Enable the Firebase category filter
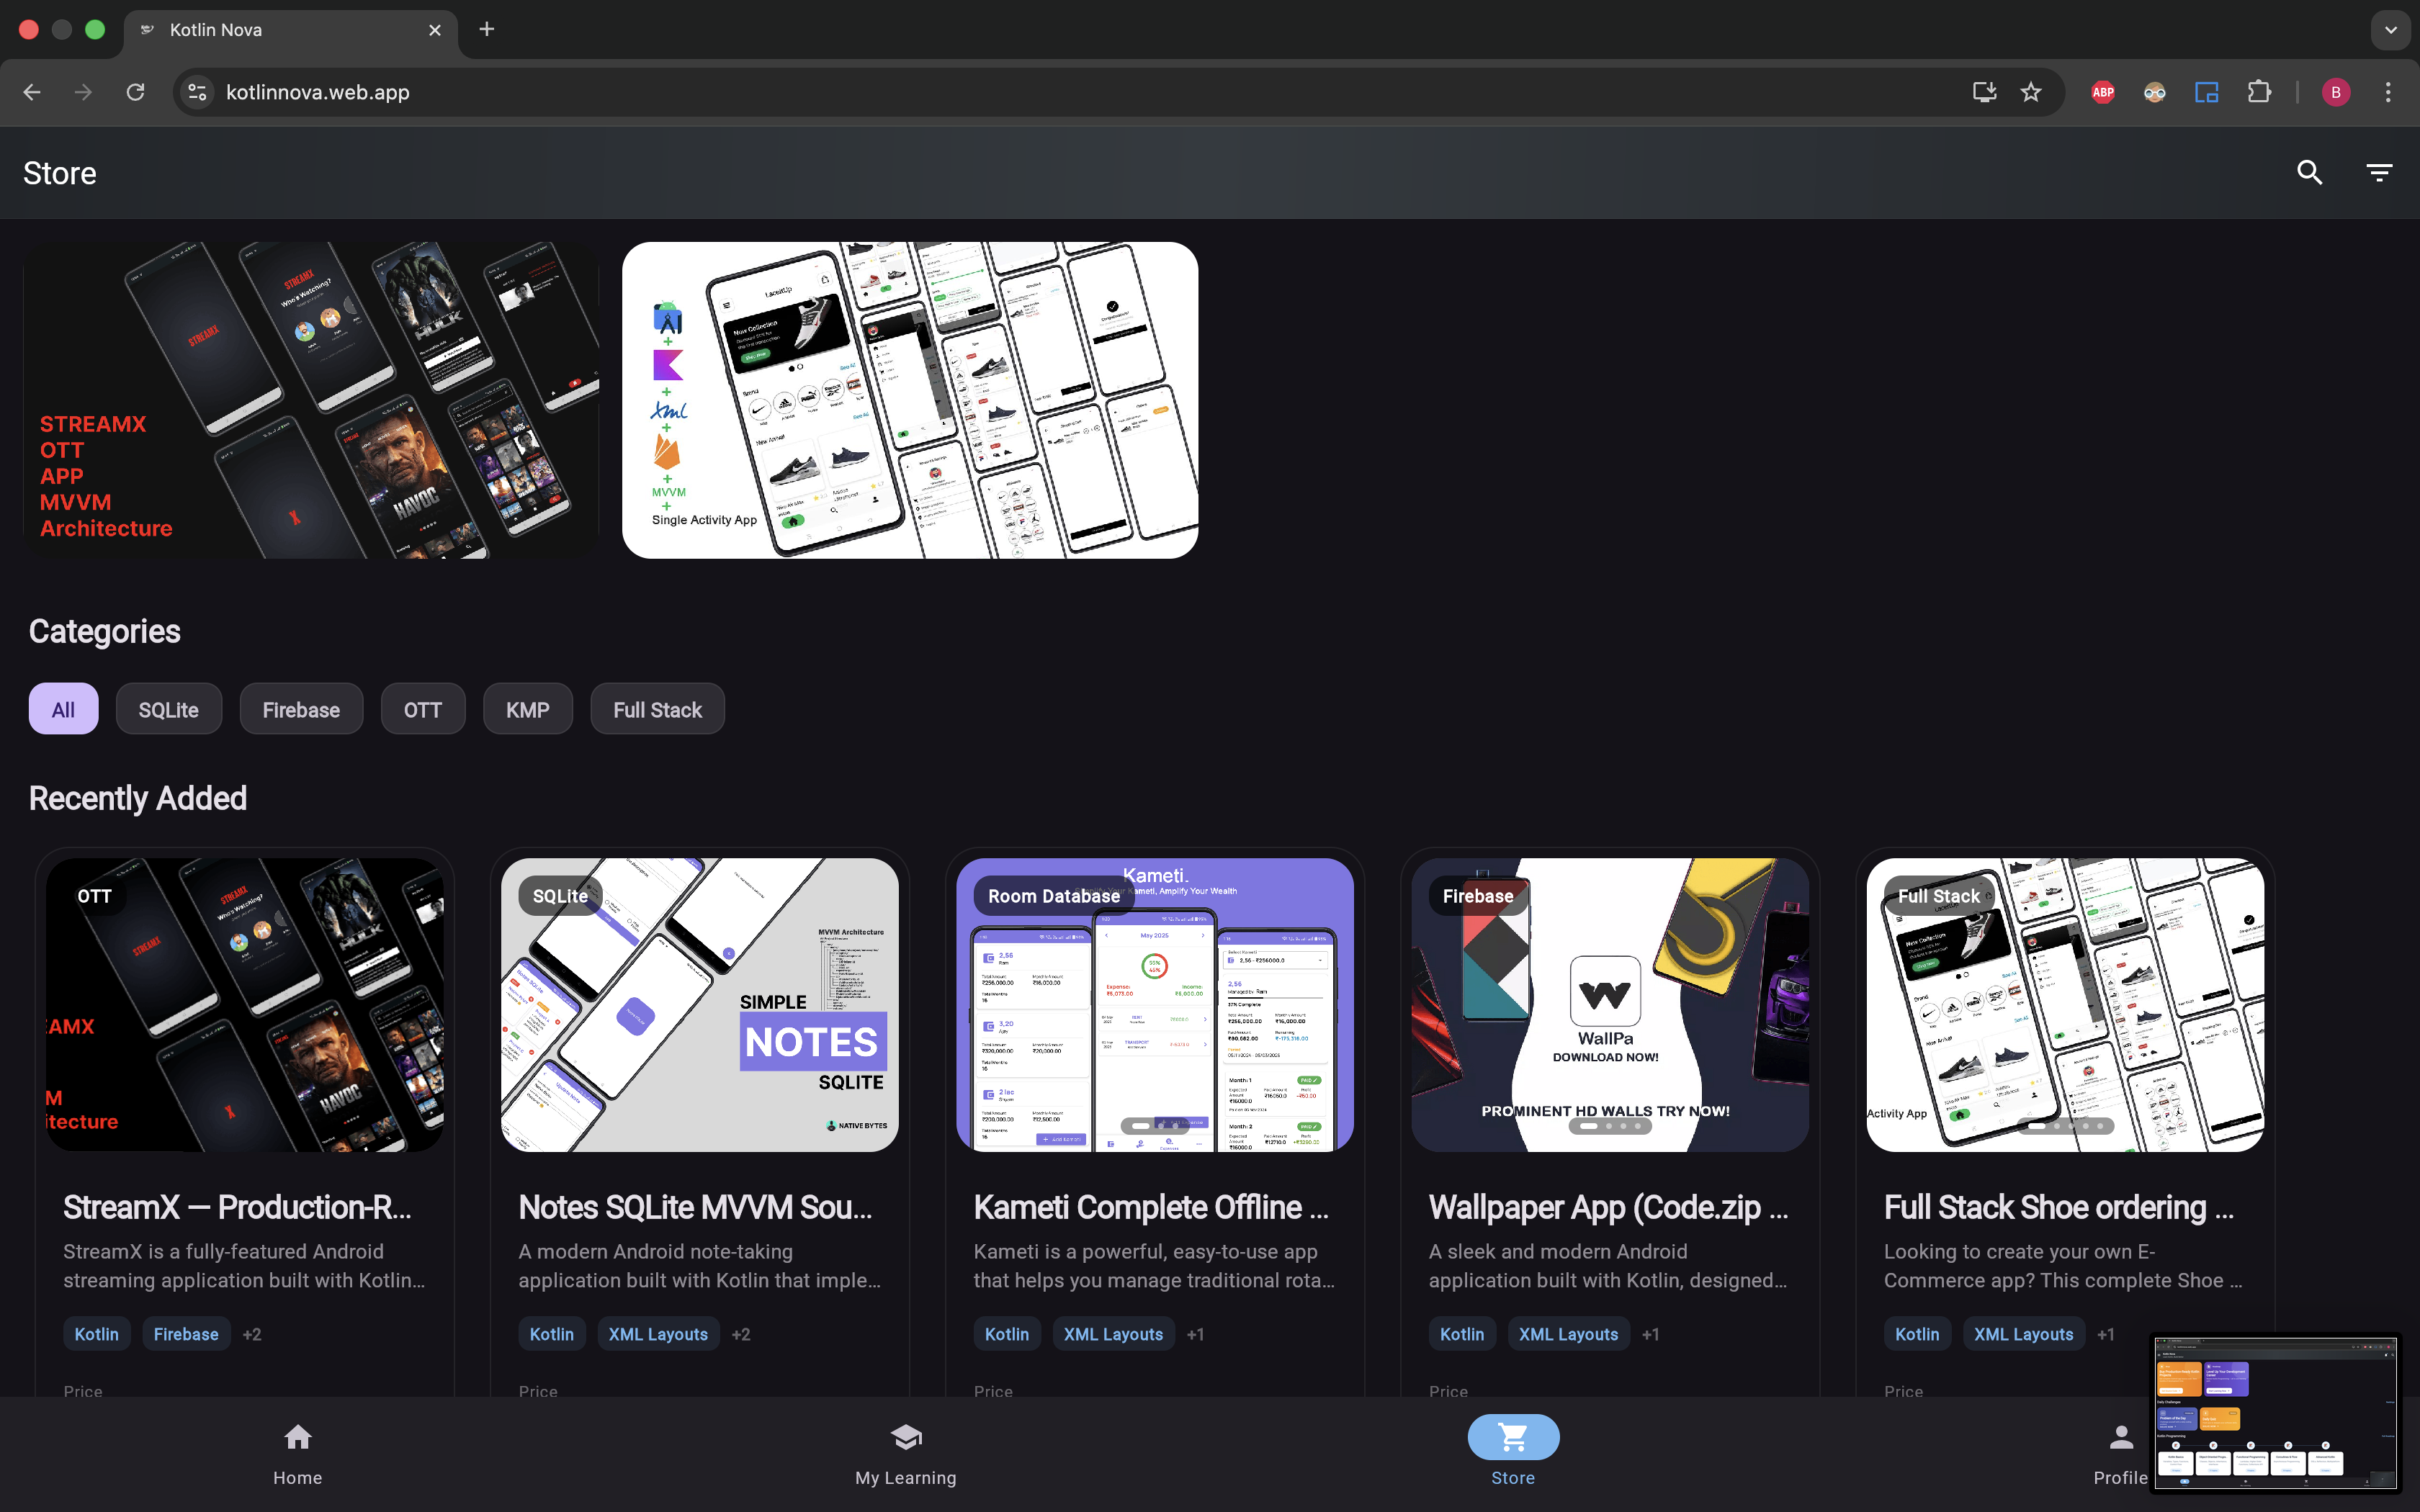The image size is (2420, 1512). 301,708
